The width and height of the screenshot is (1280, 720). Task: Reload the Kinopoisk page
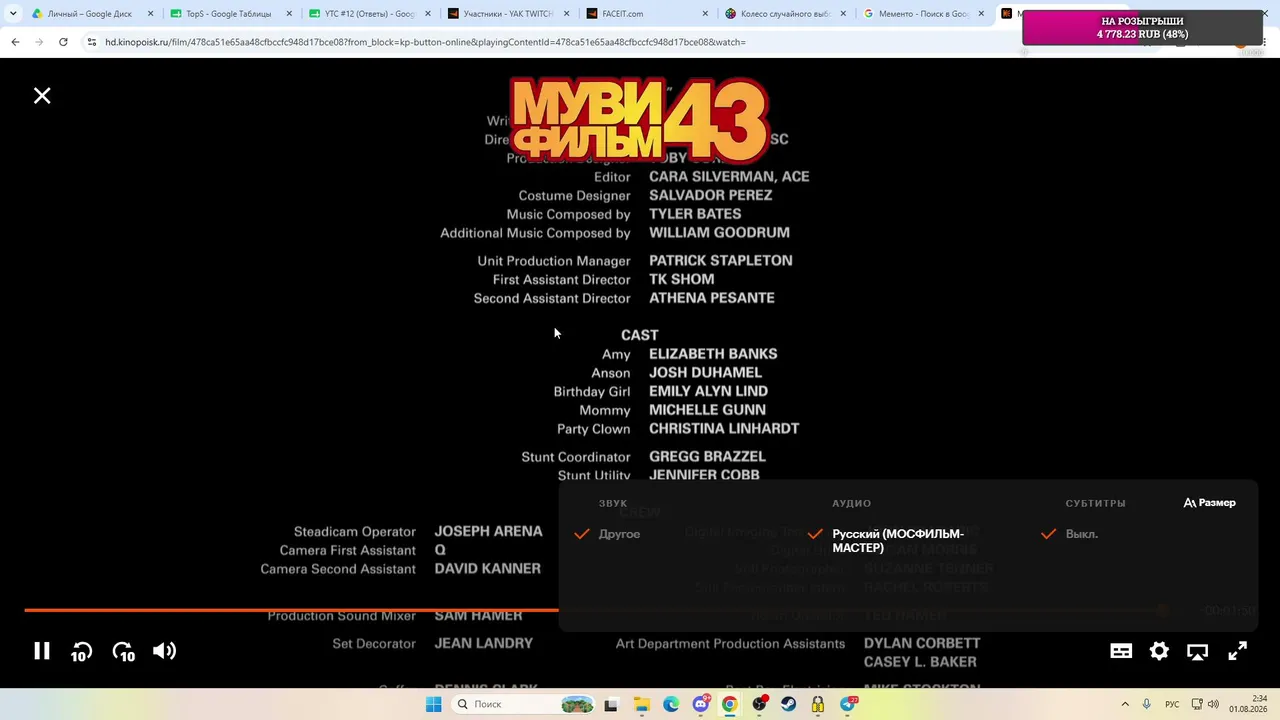(x=63, y=42)
